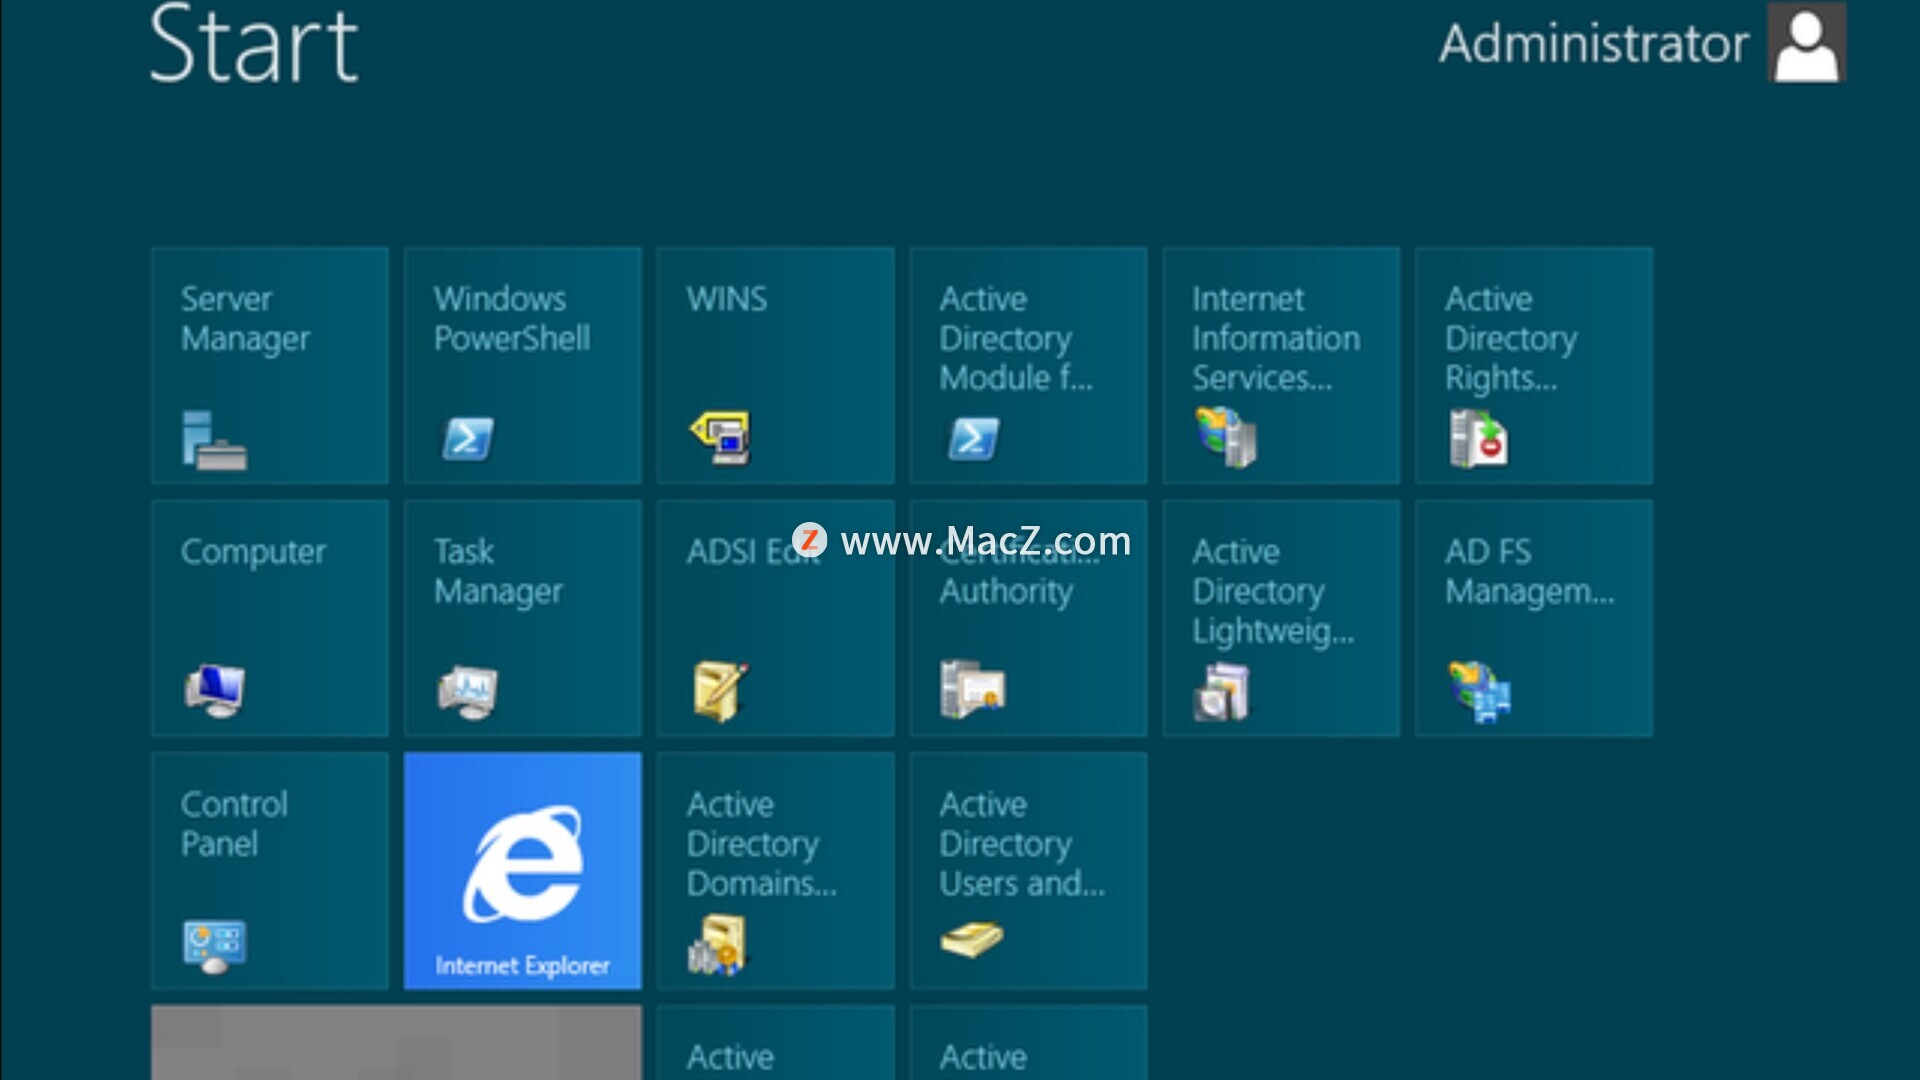This screenshot has height=1080, width=1920.
Task: Open Active Directory Domains and Trusts tile
Action: pos(775,871)
